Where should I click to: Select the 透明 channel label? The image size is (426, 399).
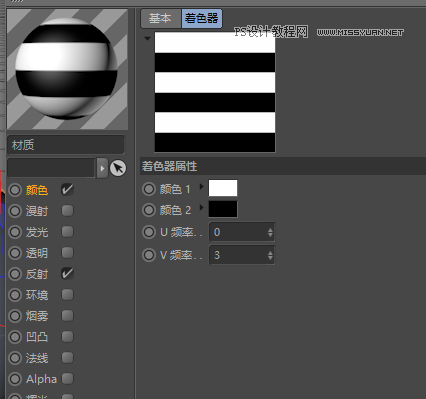click(x=37, y=253)
